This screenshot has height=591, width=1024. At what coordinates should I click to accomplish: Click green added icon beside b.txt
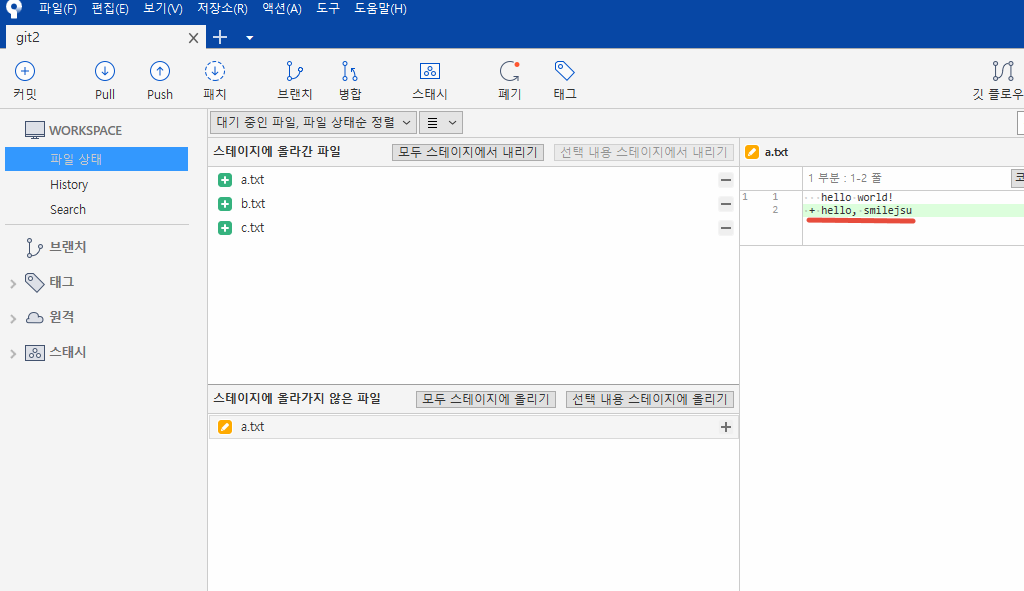[225, 204]
